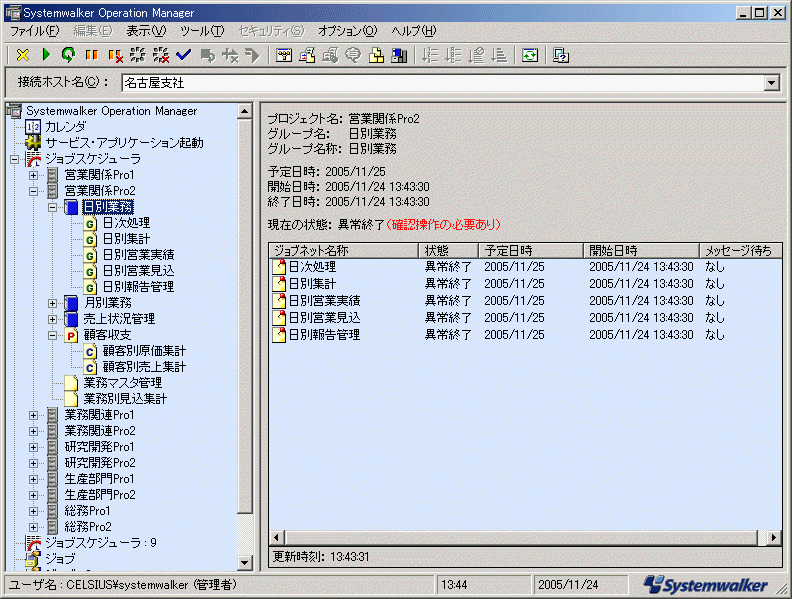Sort by 開始日時 column header
This screenshot has height=599, width=792.
click(x=641, y=251)
